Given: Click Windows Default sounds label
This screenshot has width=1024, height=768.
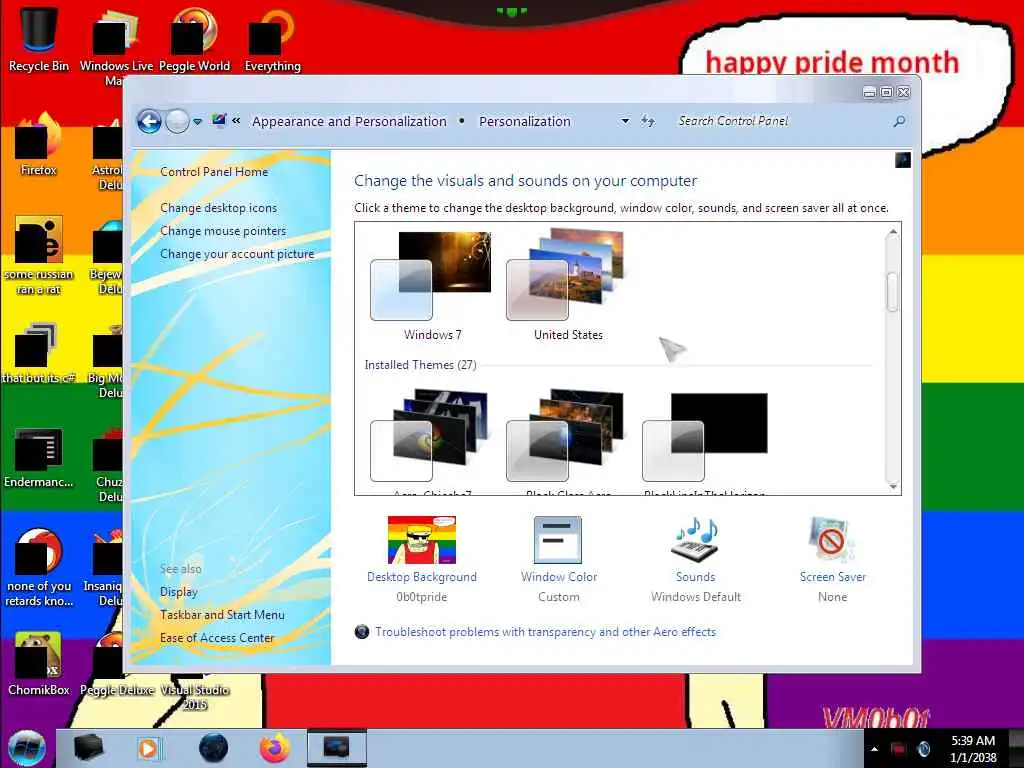Looking at the screenshot, I should pos(696,597).
